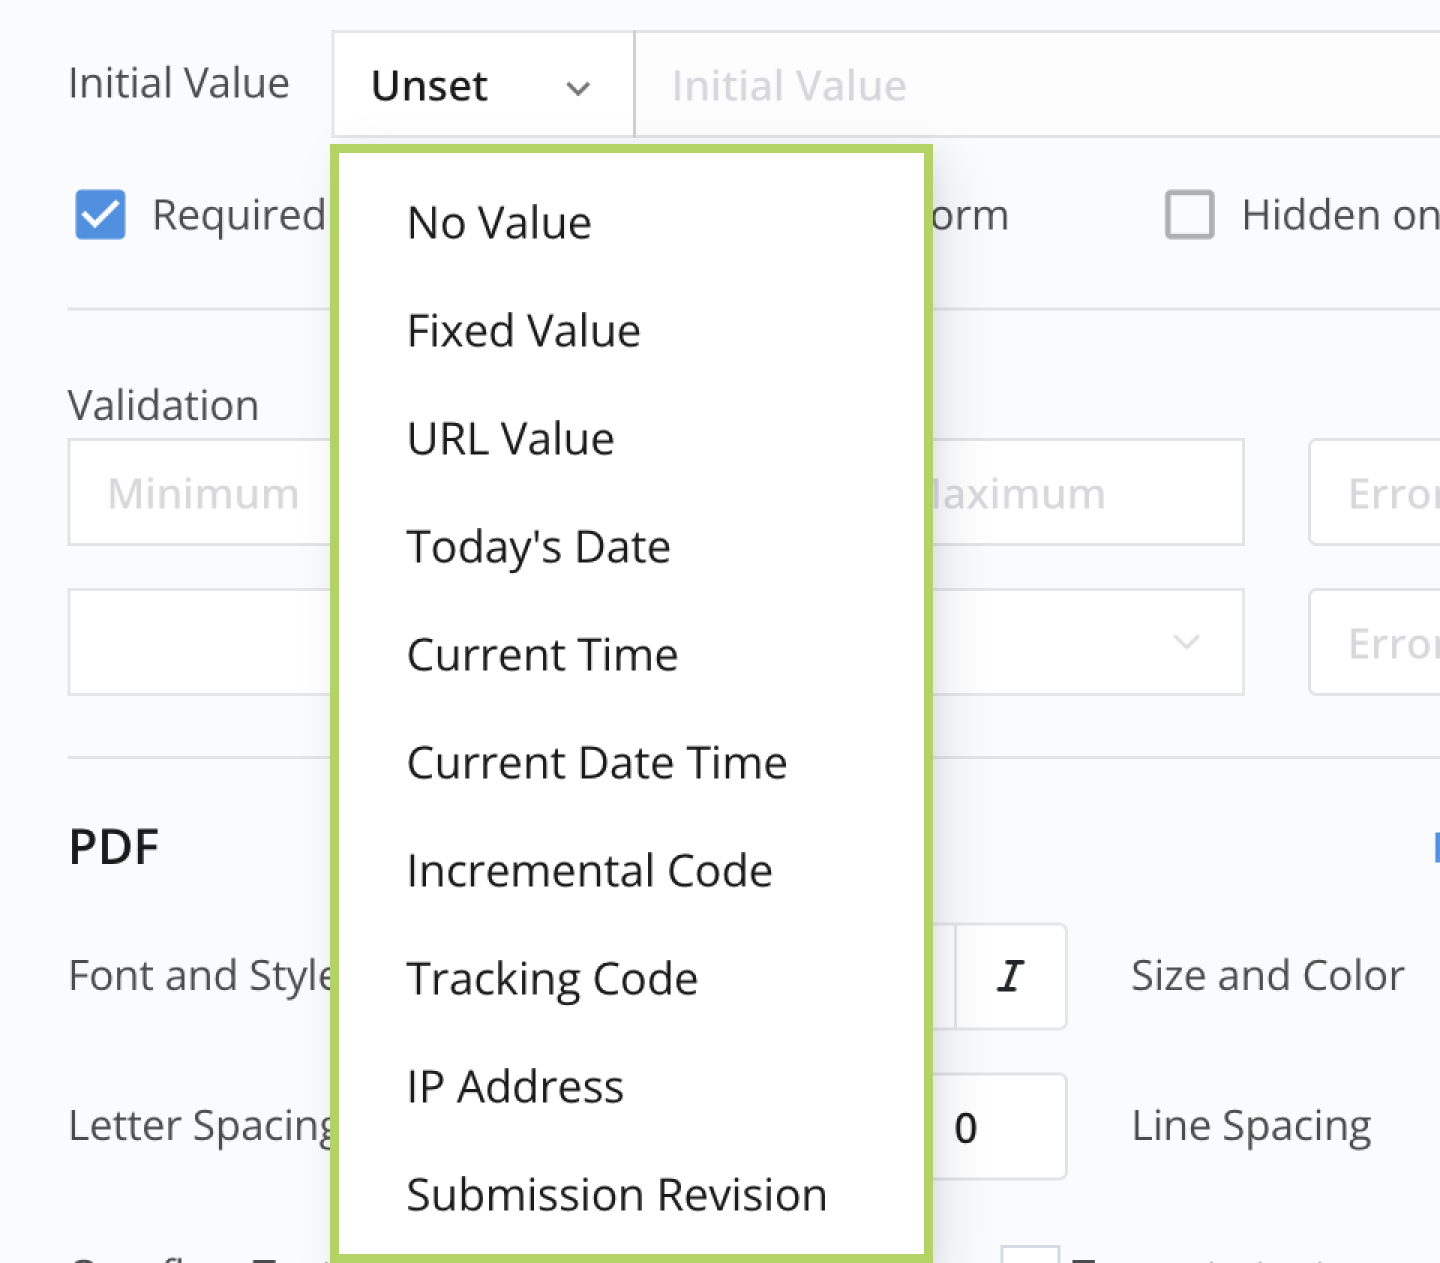
Task: Select Today's Date option
Action: pyautogui.click(x=538, y=547)
